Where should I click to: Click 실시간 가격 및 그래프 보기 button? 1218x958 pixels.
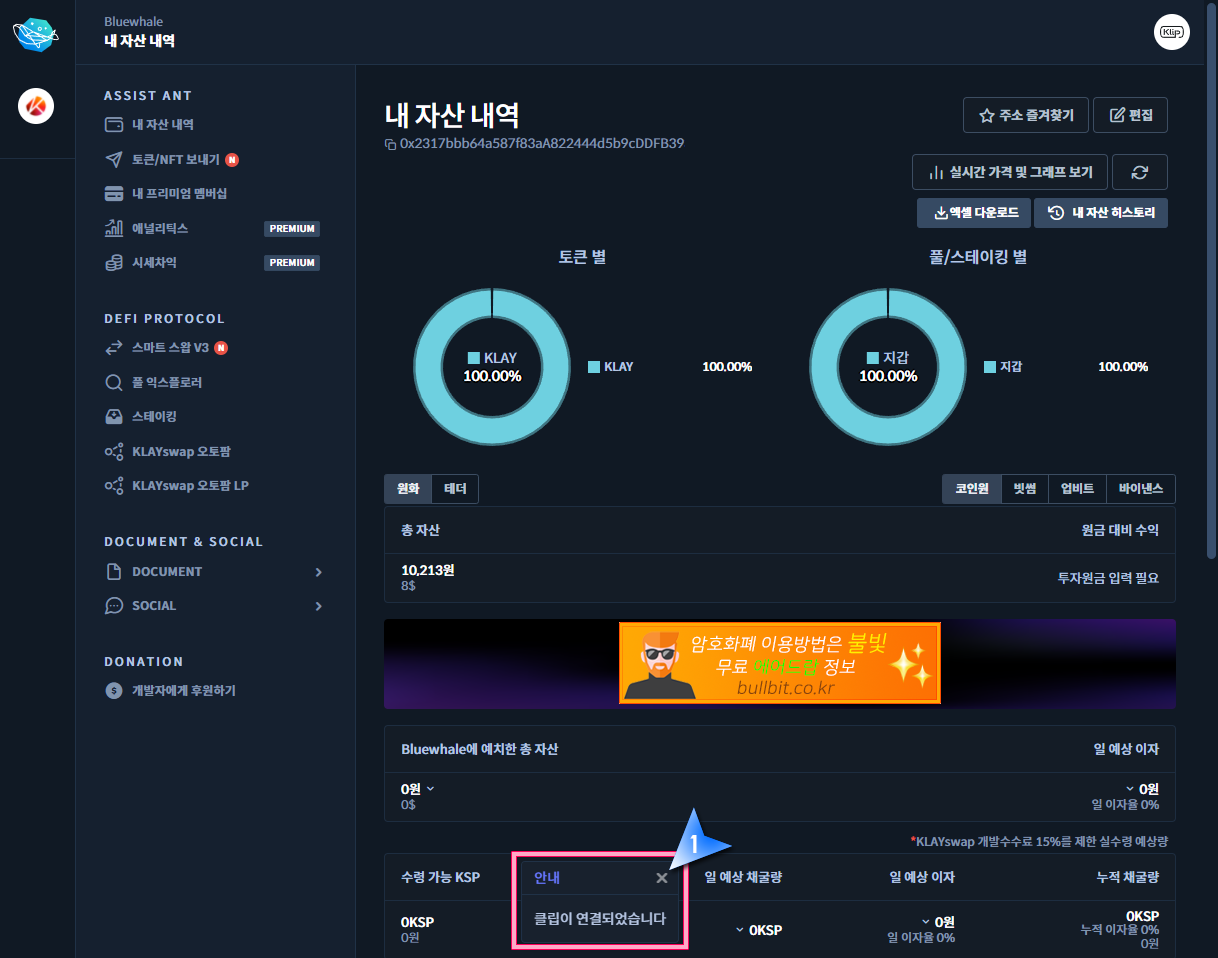coord(1009,172)
